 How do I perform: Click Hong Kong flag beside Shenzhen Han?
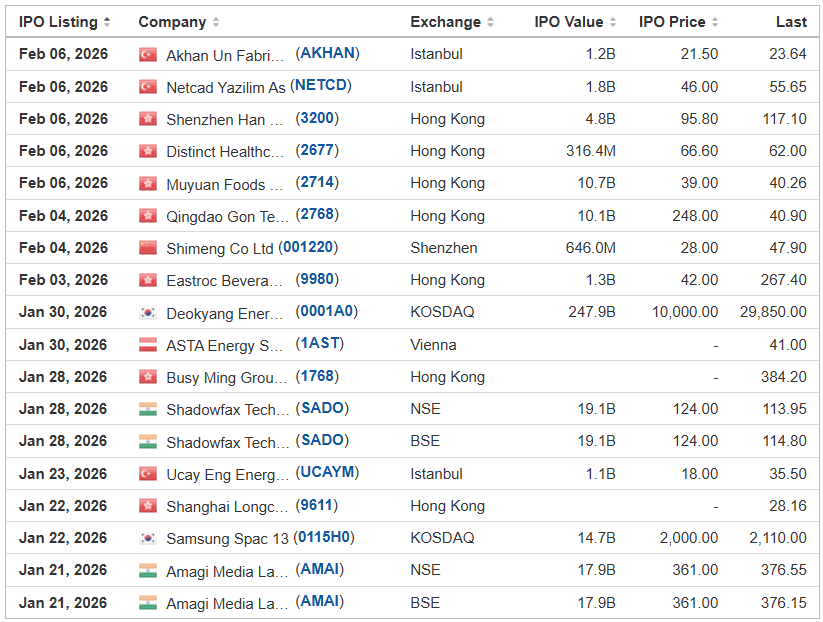click(x=147, y=119)
